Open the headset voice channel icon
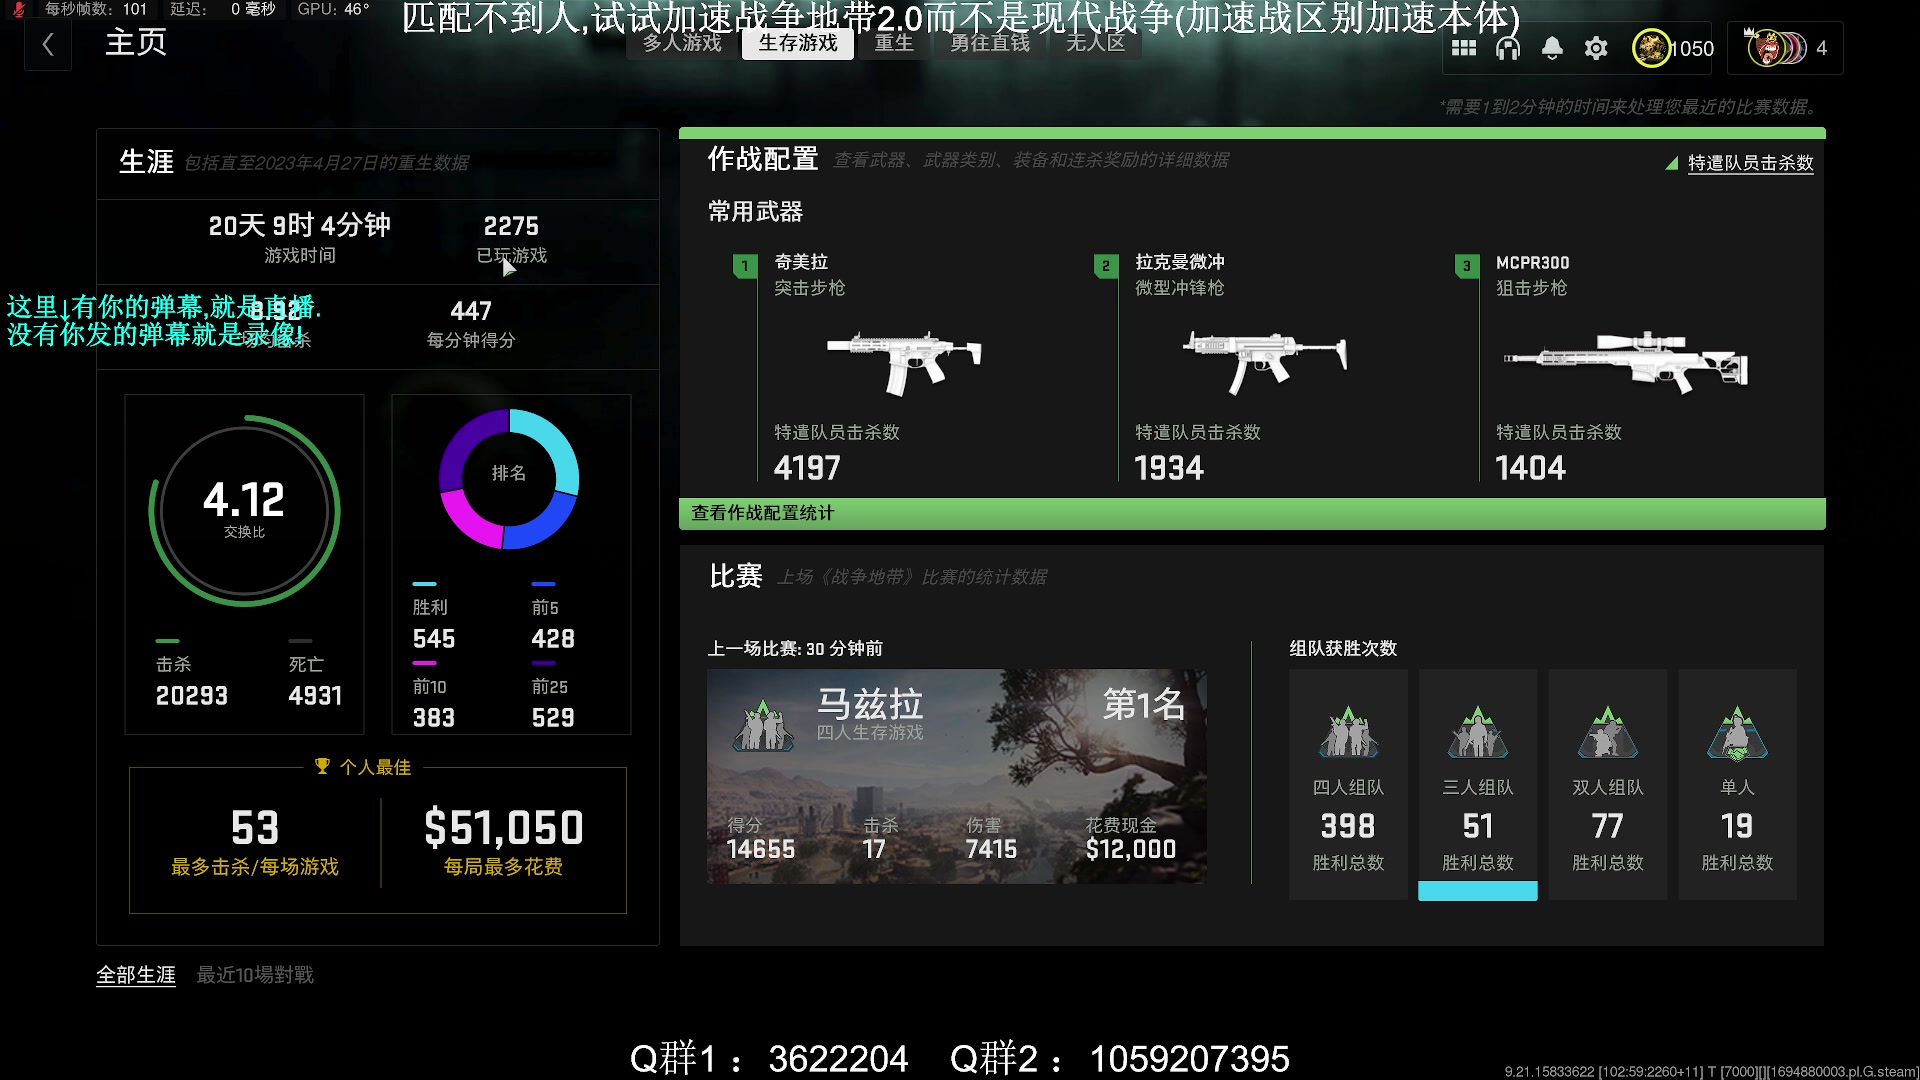The image size is (1920, 1080). 1508,48
